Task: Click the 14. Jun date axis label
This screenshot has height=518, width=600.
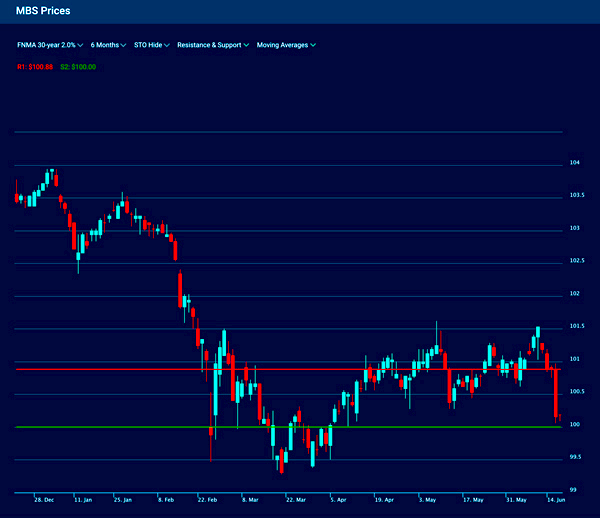Action: click(x=553, y=498)
